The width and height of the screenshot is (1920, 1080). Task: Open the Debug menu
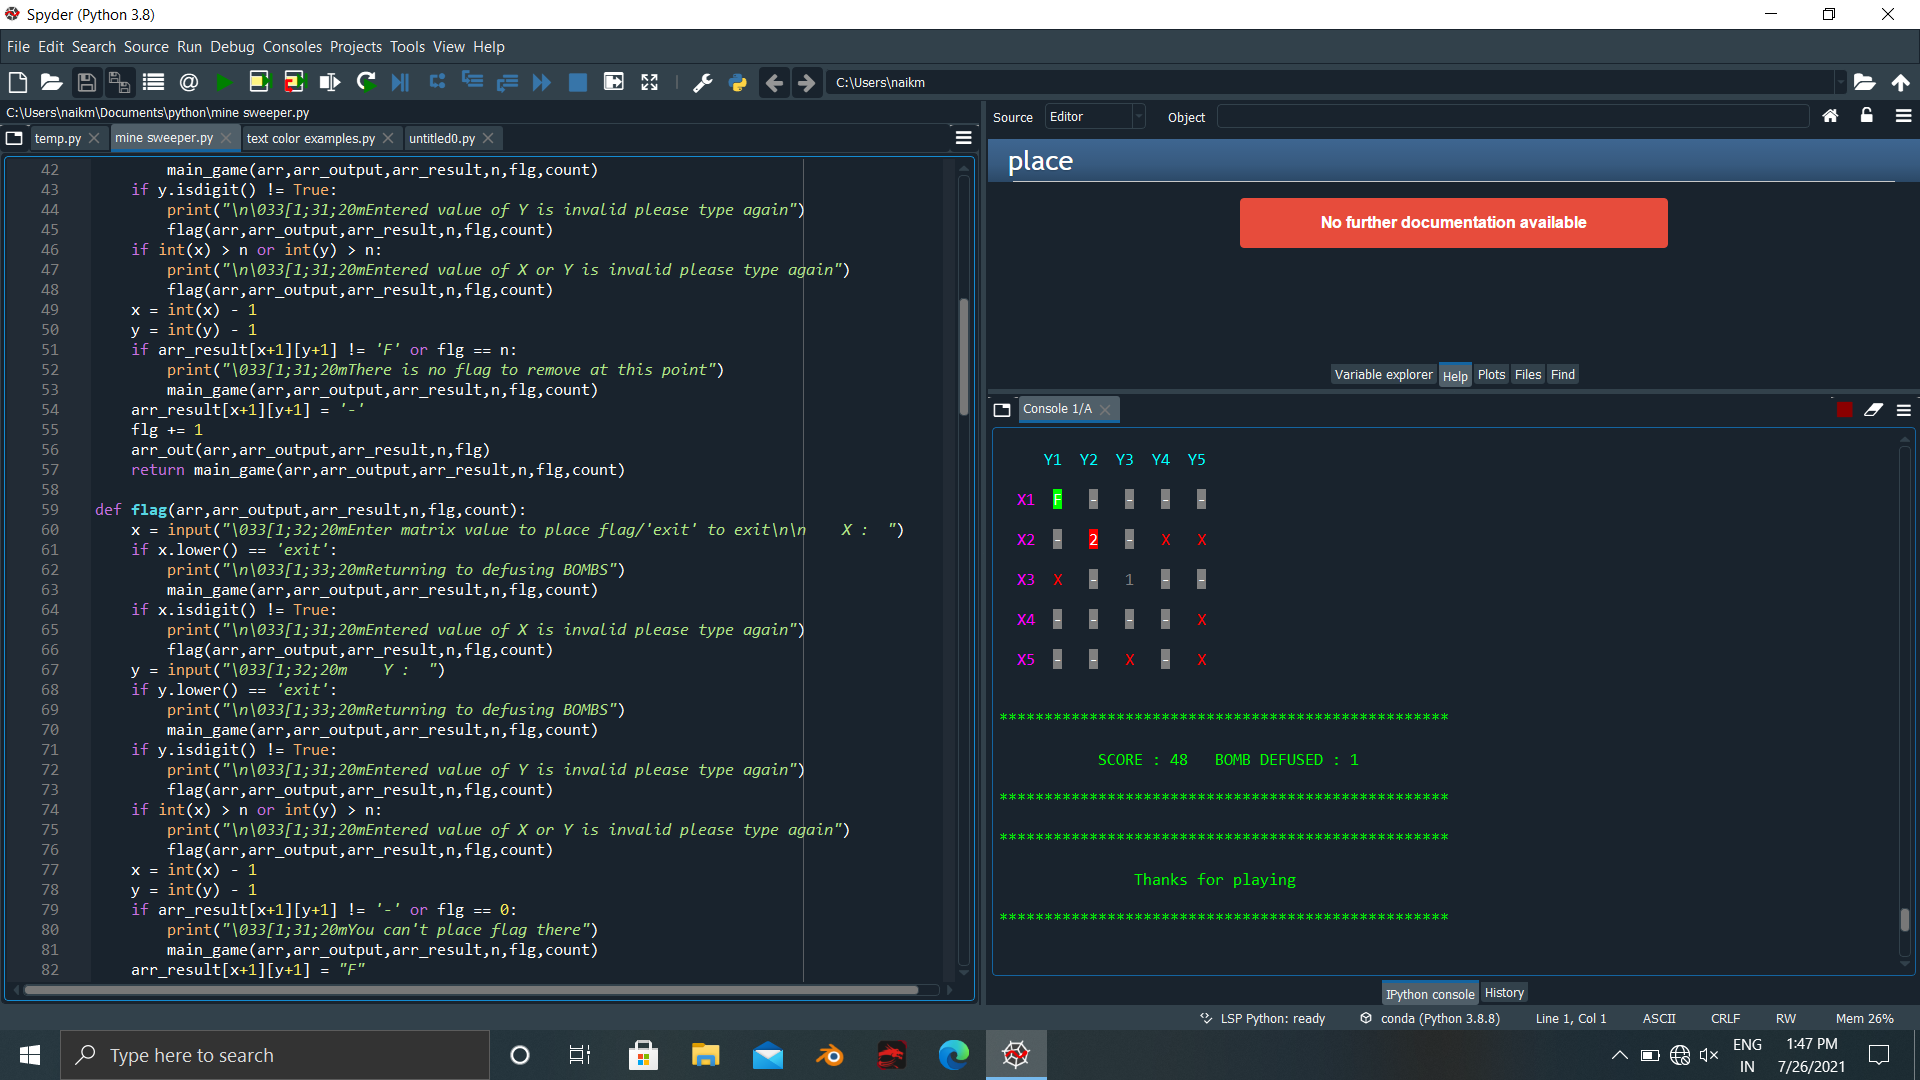click(231, 46)
